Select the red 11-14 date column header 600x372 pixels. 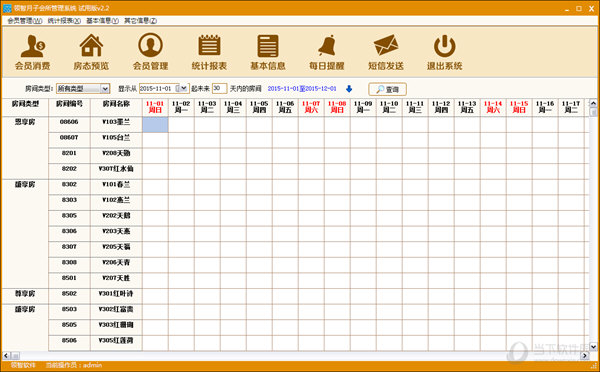point(493,107)
